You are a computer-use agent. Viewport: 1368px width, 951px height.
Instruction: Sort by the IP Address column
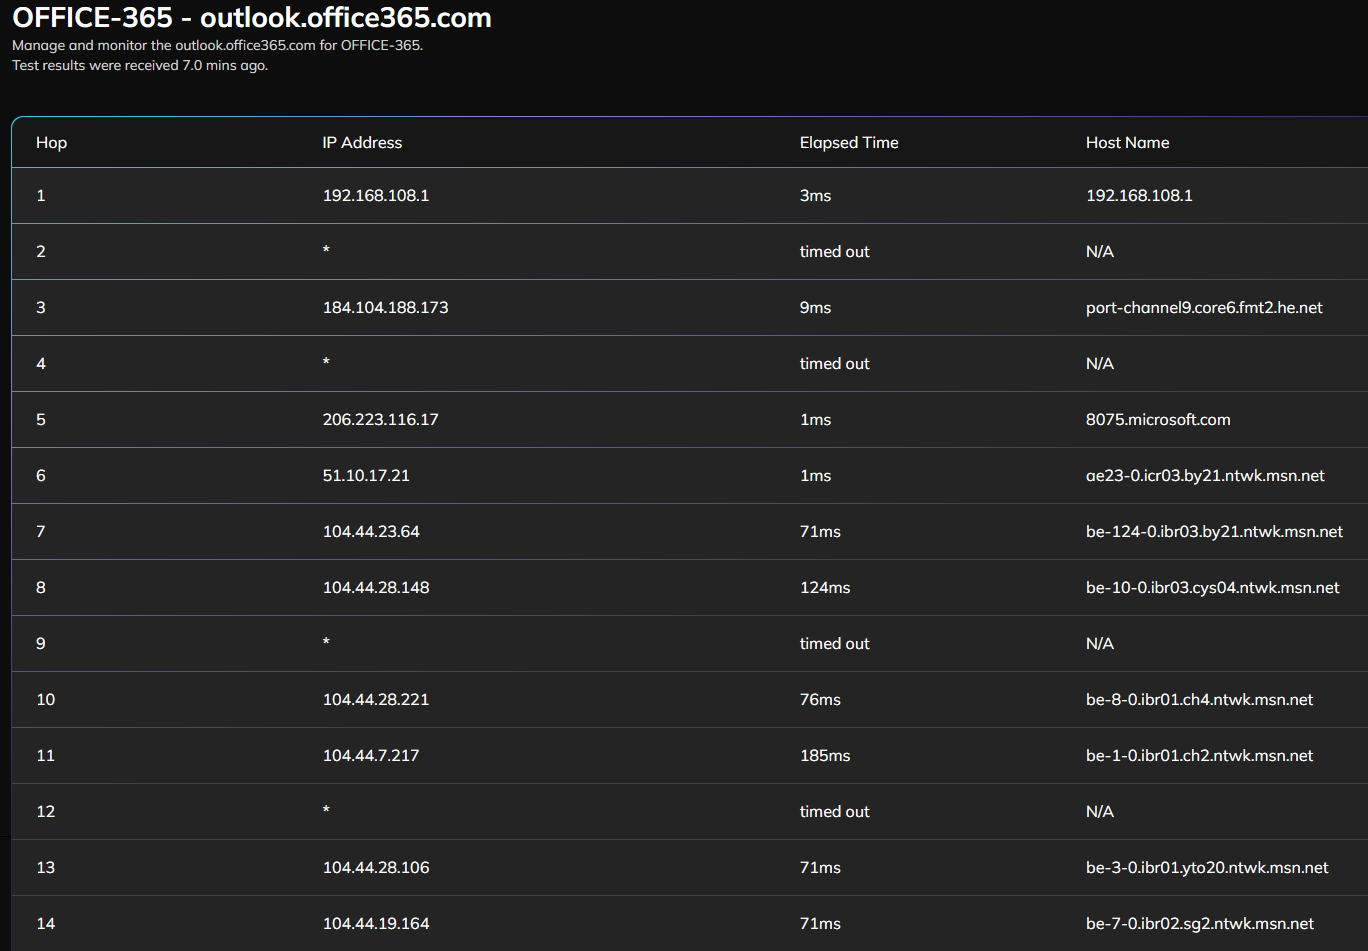362,142
